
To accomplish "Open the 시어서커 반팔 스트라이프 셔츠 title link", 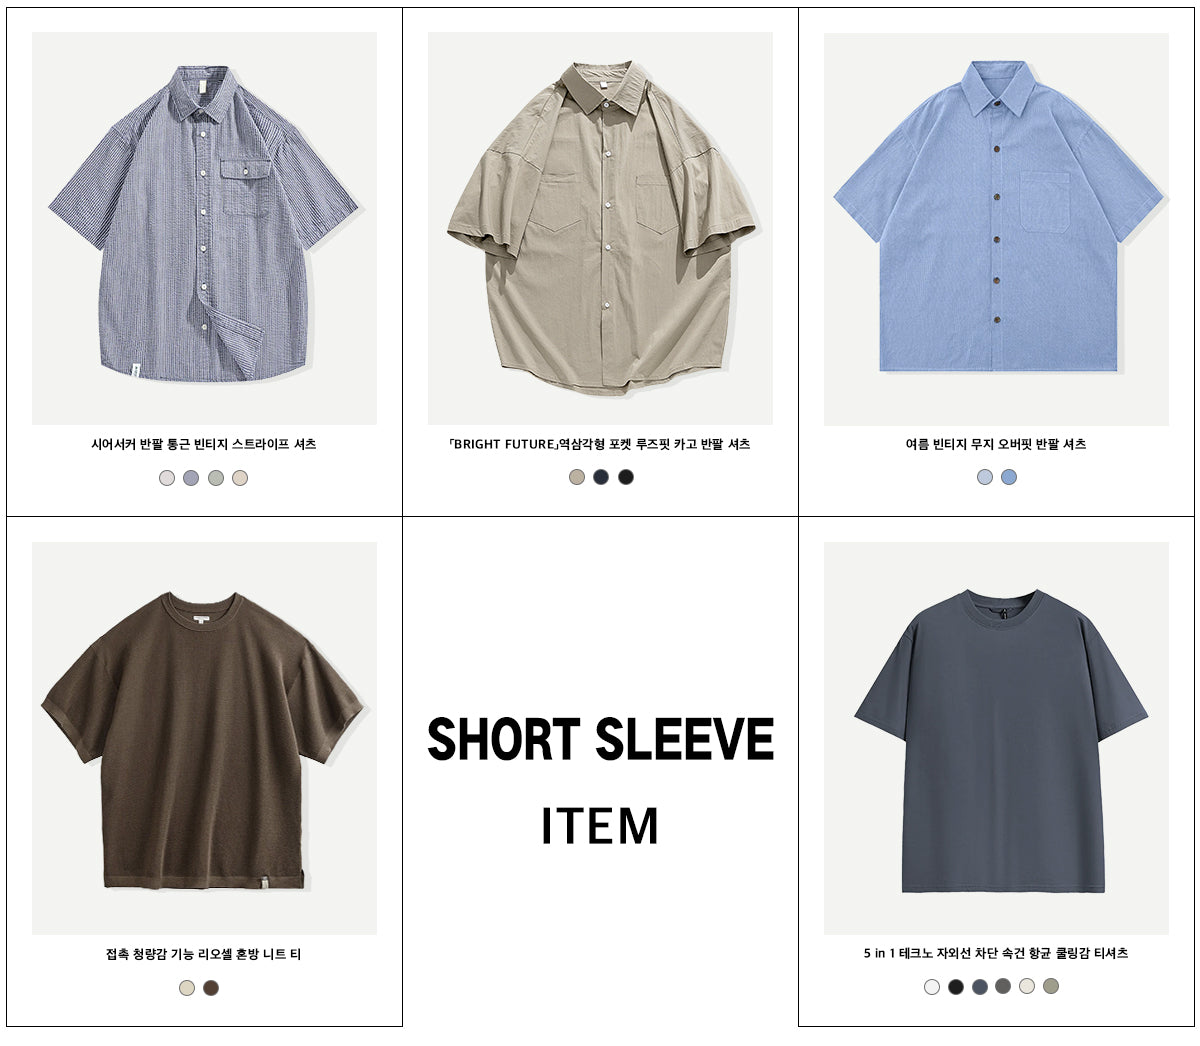I will pyautogui.click(x=204, y=444).
